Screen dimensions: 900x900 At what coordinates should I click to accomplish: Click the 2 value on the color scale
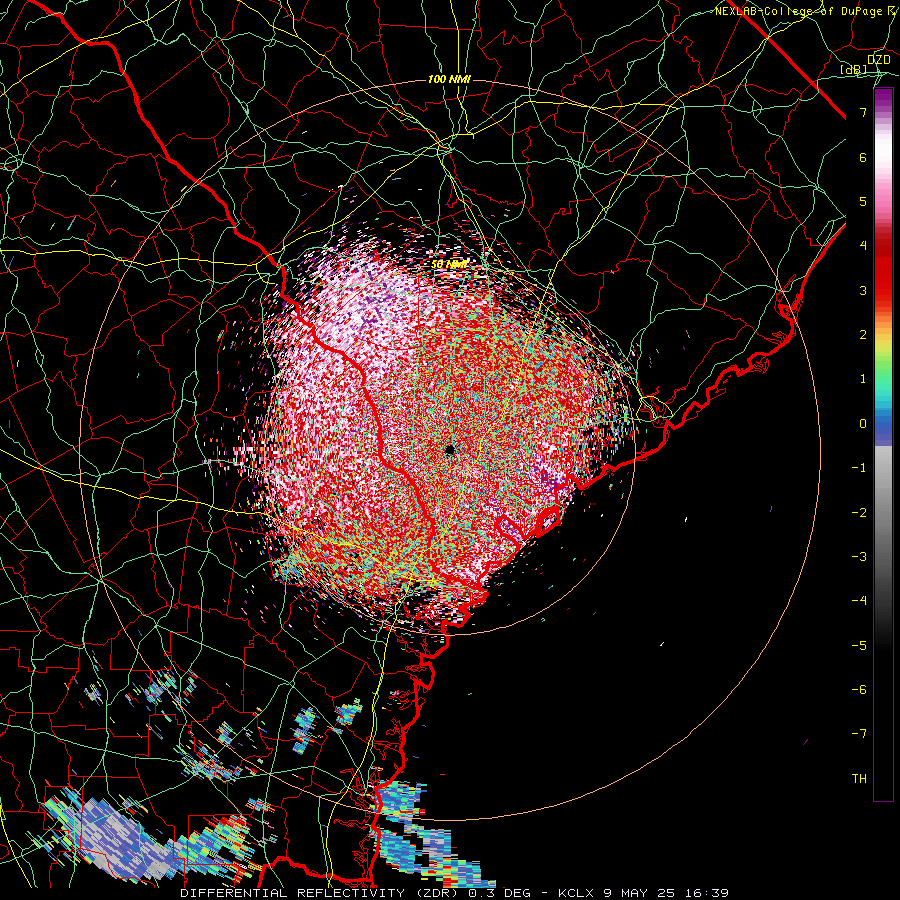863,335
